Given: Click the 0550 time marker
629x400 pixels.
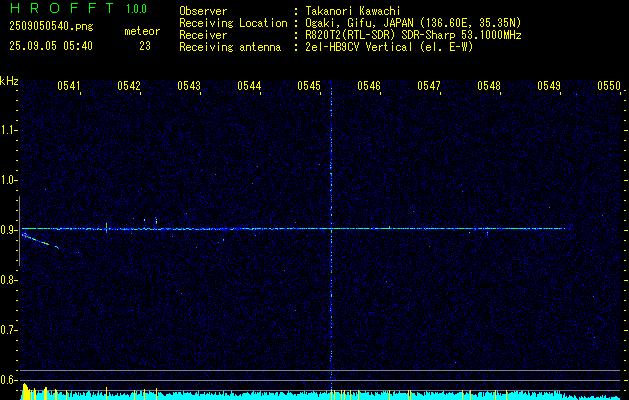Looking at the screenshot, I should (609, 86).
